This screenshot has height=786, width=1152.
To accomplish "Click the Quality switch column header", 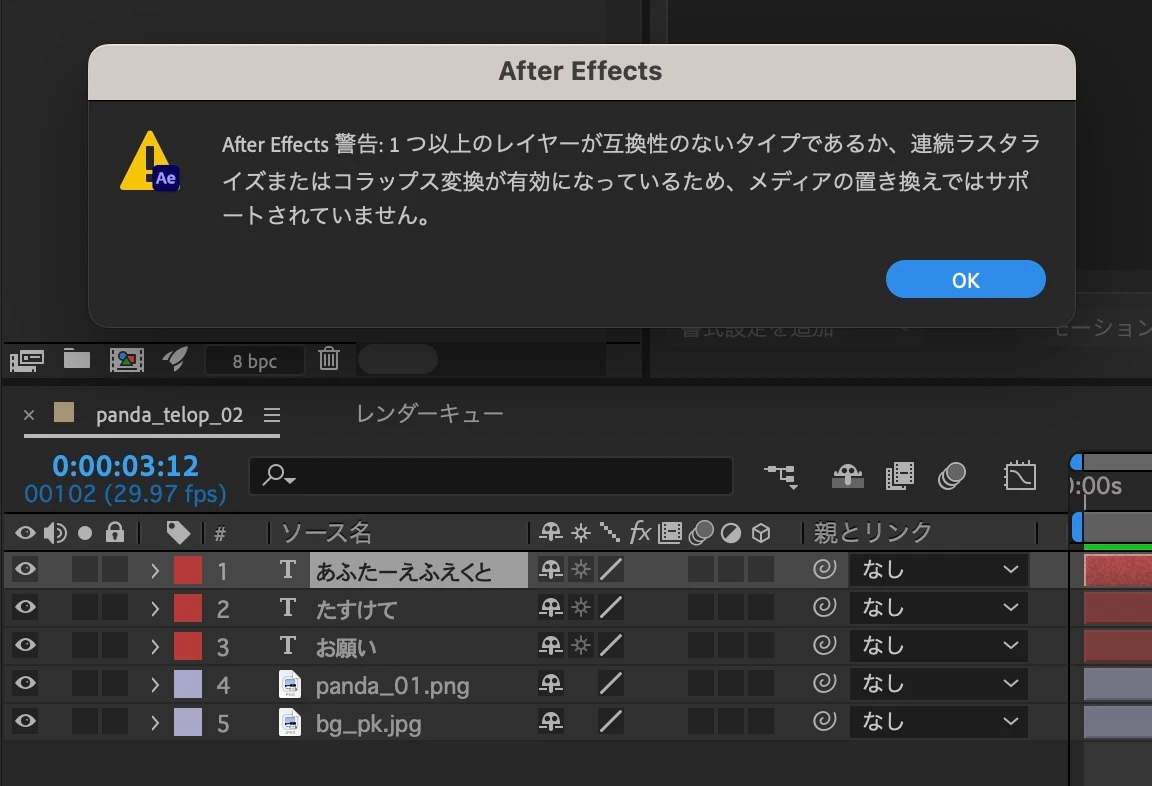I will 610,533.
